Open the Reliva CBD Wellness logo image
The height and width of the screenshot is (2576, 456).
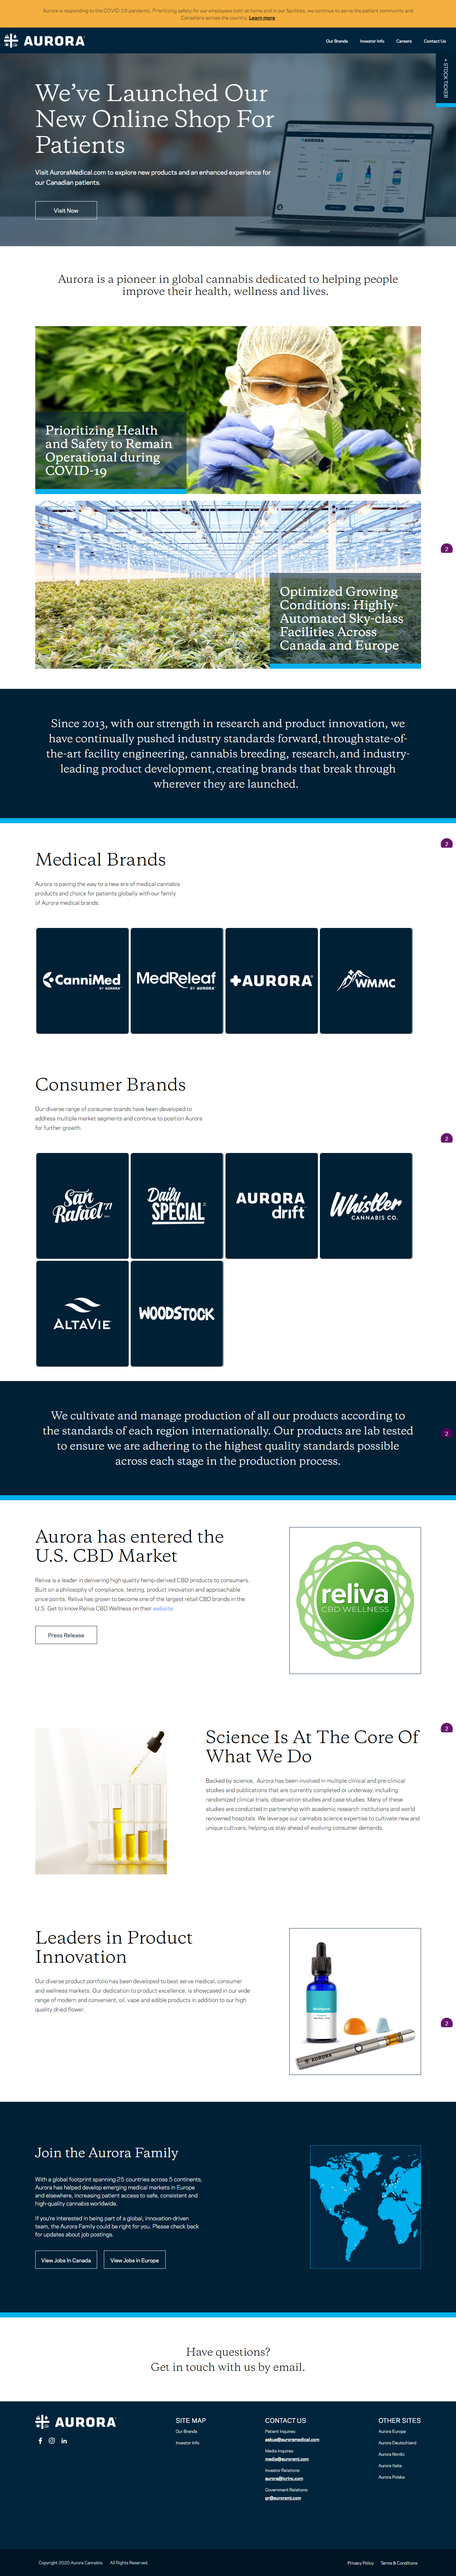pyautogui.click(x=355, y=1600)
